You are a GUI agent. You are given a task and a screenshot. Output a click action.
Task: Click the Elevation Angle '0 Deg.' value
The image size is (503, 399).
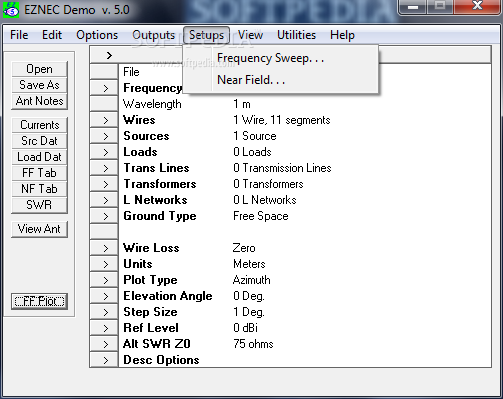[x=249, y=296]
